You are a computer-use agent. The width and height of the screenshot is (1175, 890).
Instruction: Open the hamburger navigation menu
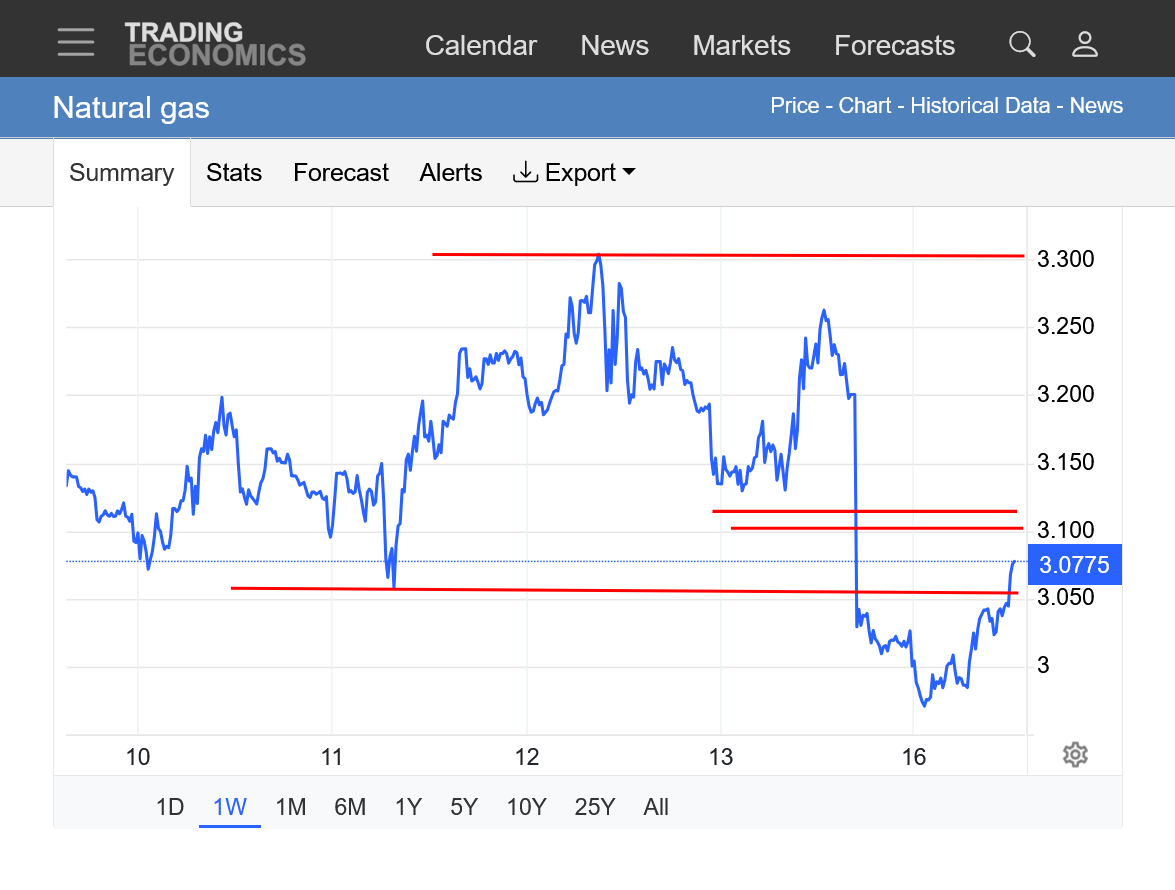[76, 43]
